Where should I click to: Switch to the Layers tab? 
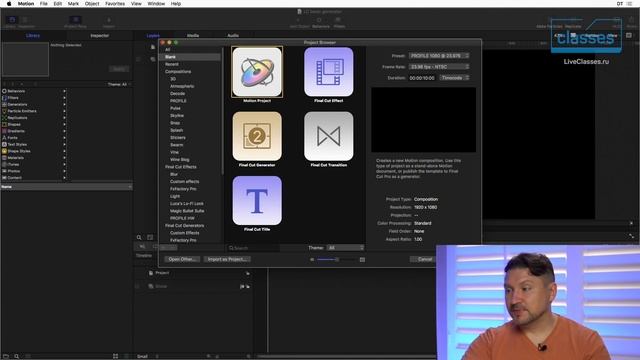click(153, 36)
